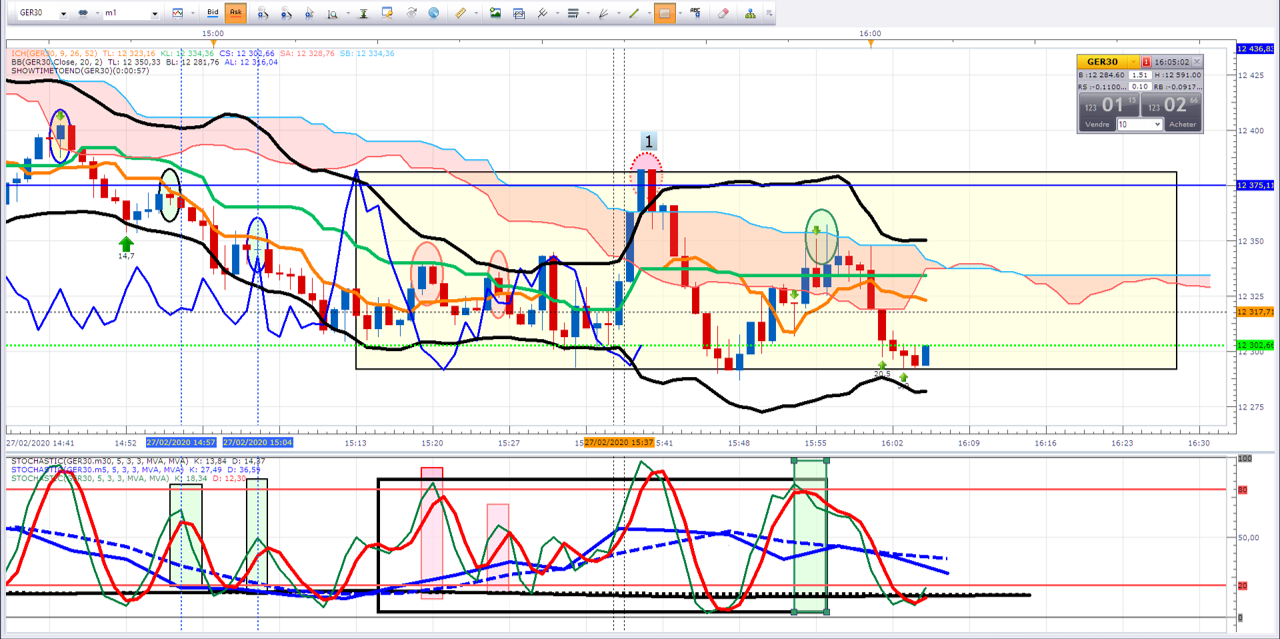Expand the chart link icon's dropdown arrow
1280x639 pixels.
click(96, 13)
